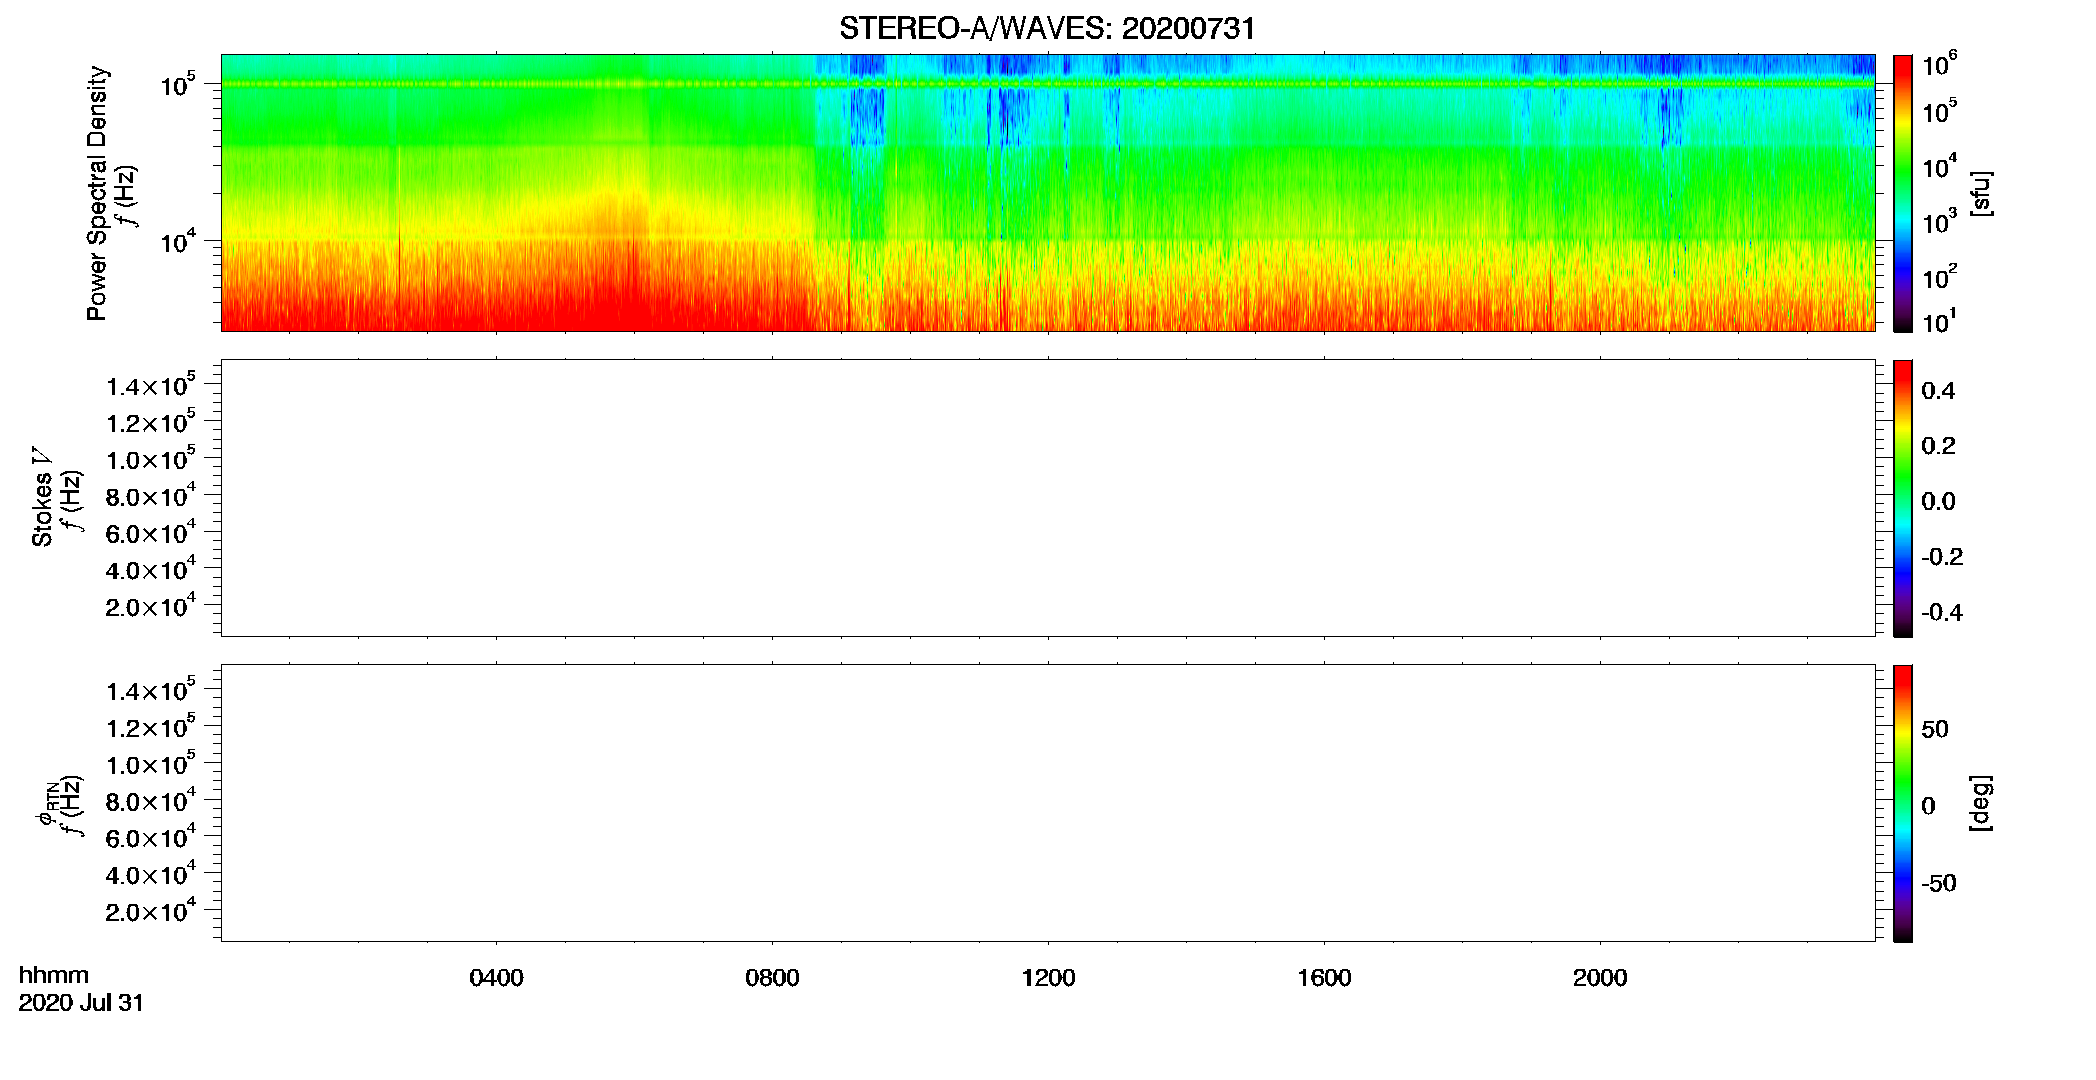
Task: Click the 2000 time tick label
Action: (x=1600, y=978)
